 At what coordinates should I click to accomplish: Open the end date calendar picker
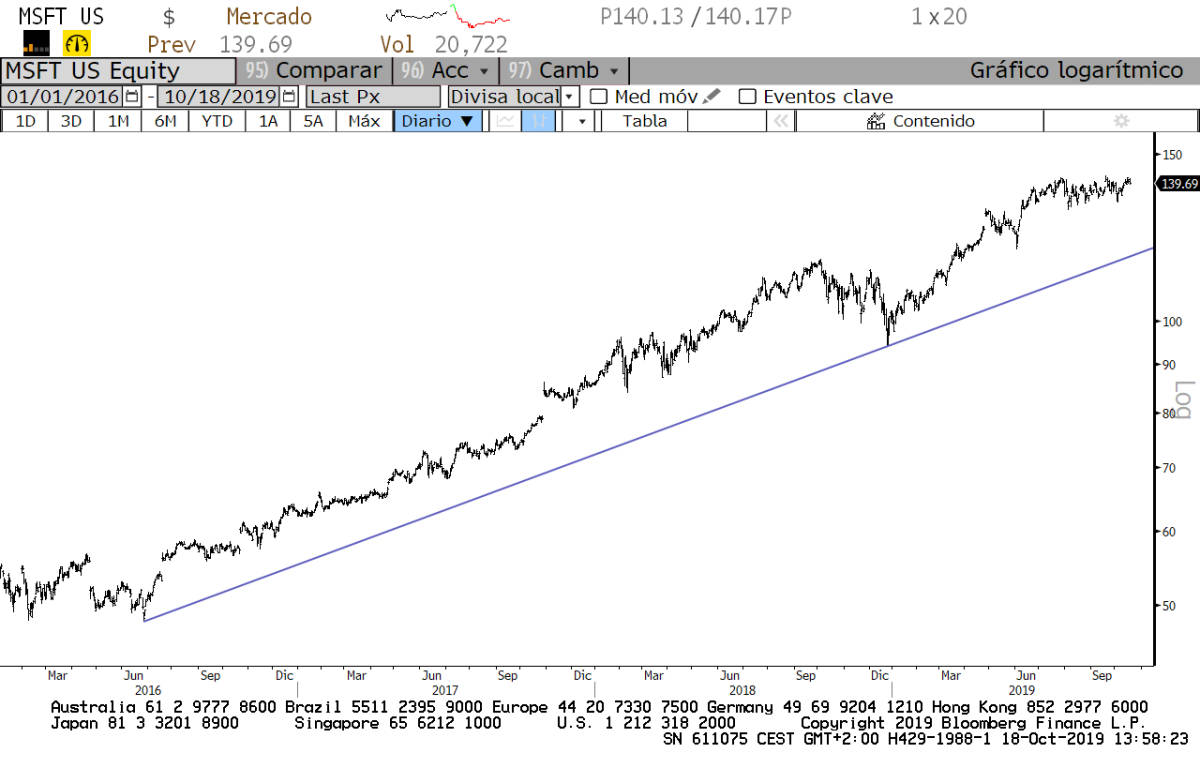[289, 97]
